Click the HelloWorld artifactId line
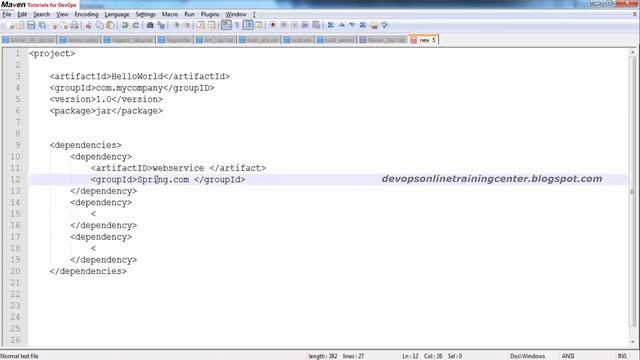Image resolution: width=640 pixels, height=360 pixels. point(140,76)
